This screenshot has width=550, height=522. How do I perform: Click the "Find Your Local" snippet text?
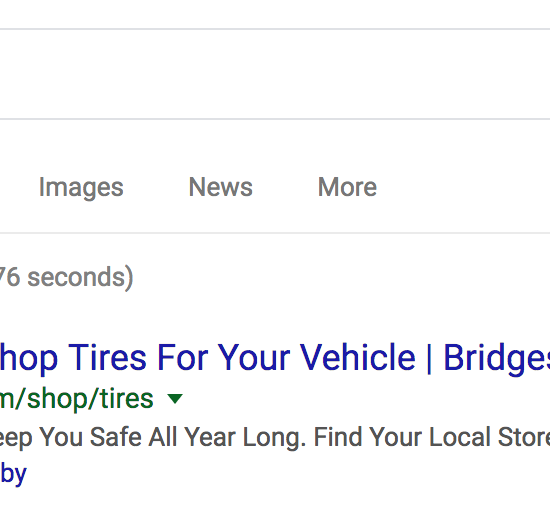tap(403, 437)
